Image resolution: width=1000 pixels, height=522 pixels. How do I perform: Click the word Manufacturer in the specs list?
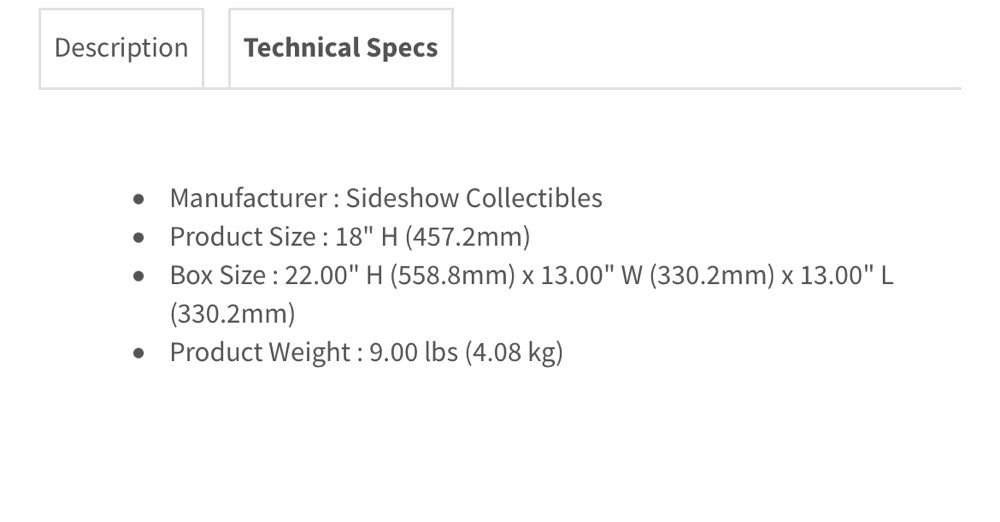click(x=247, y=198)
